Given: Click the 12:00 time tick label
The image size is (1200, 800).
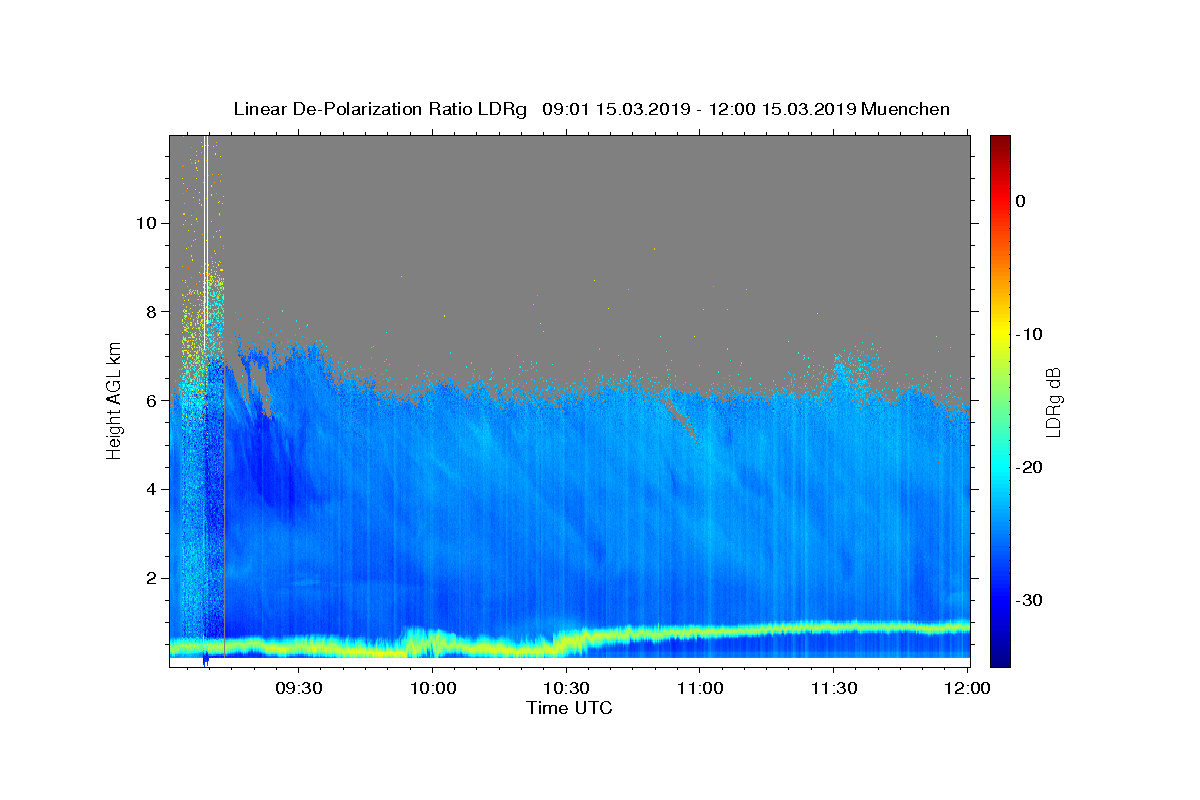Looking at the screenshot, I should pos(967,689).
